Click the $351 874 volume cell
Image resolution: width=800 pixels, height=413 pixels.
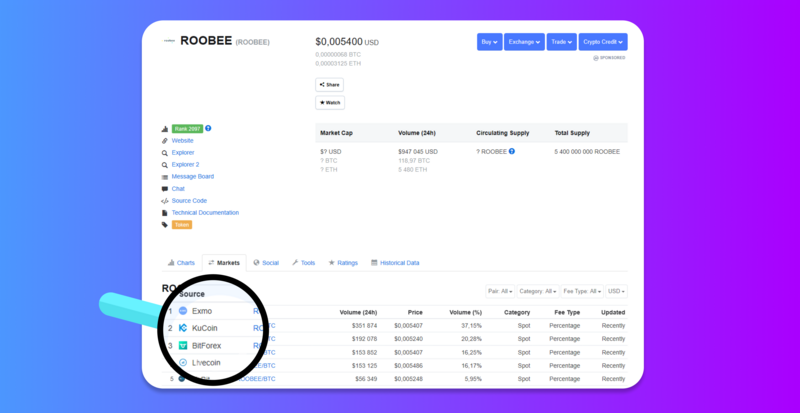pyautogui.click(x=364, y=326)
